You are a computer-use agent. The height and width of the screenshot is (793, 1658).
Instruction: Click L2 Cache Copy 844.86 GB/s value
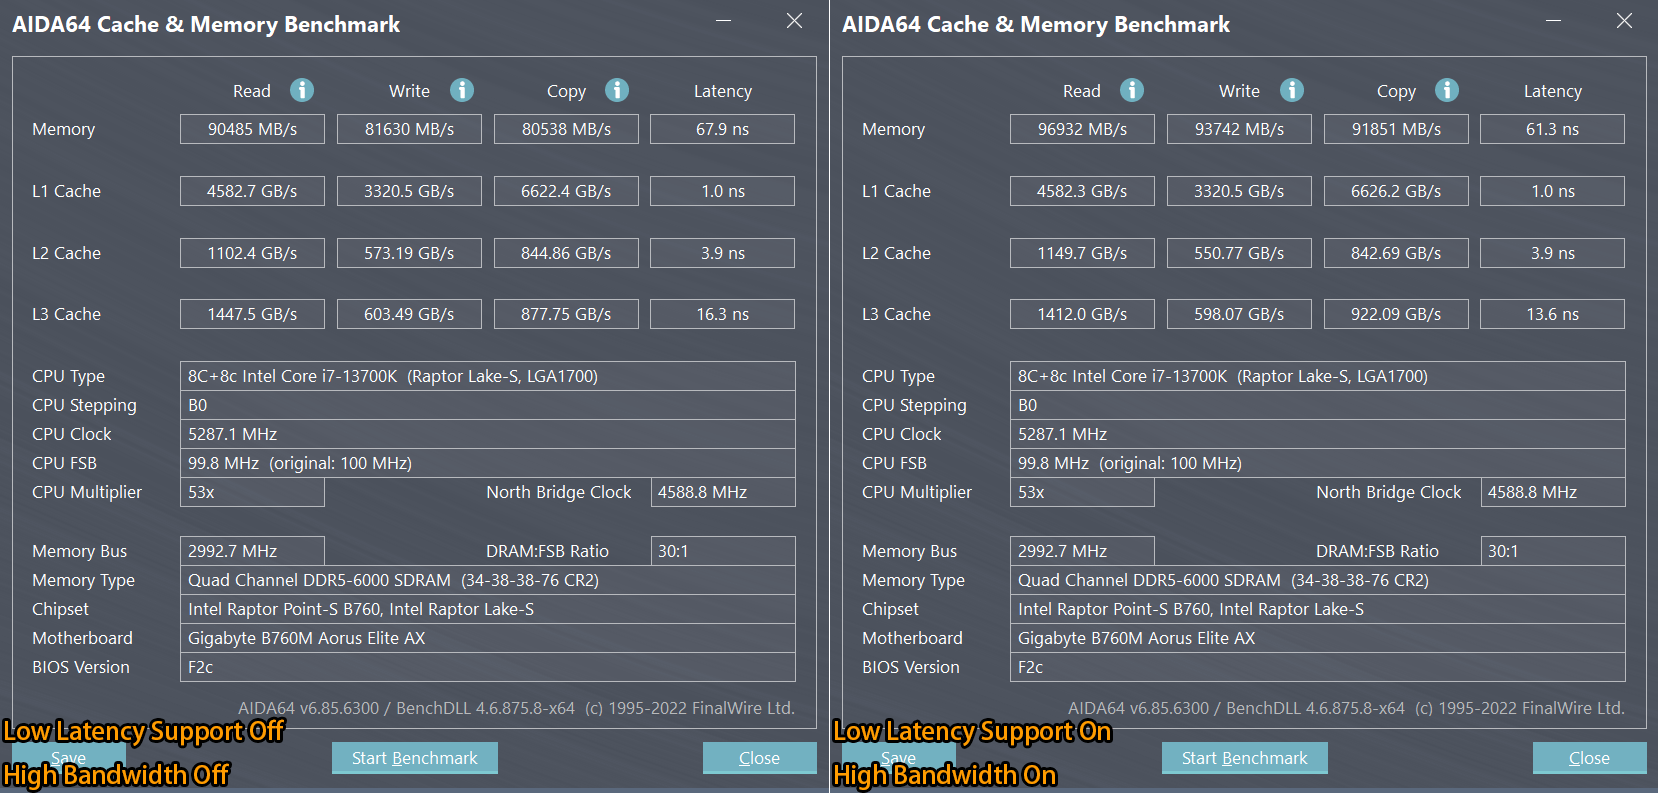[566, 253]
